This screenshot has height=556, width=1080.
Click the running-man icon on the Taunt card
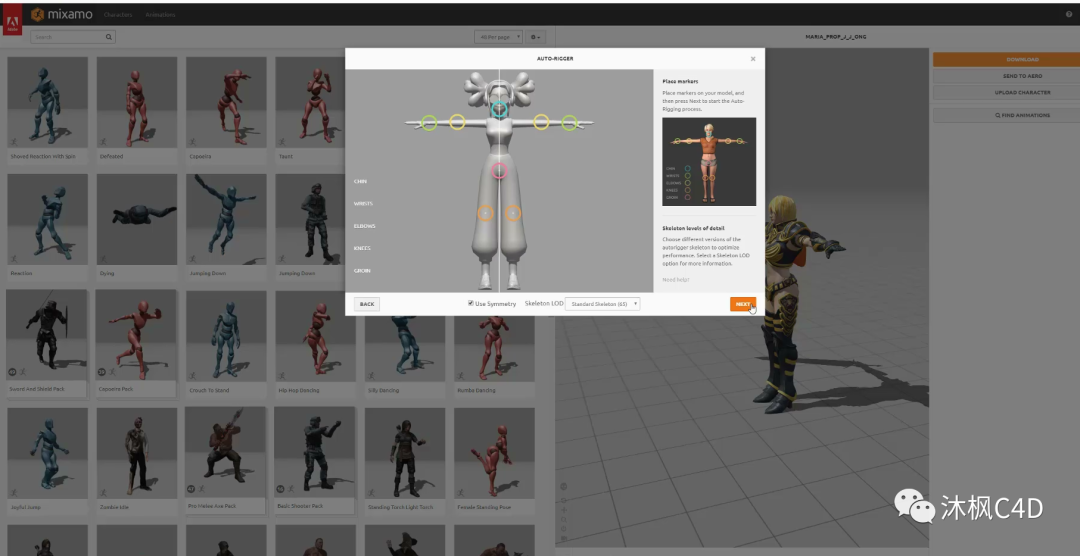tap(282, 142)
